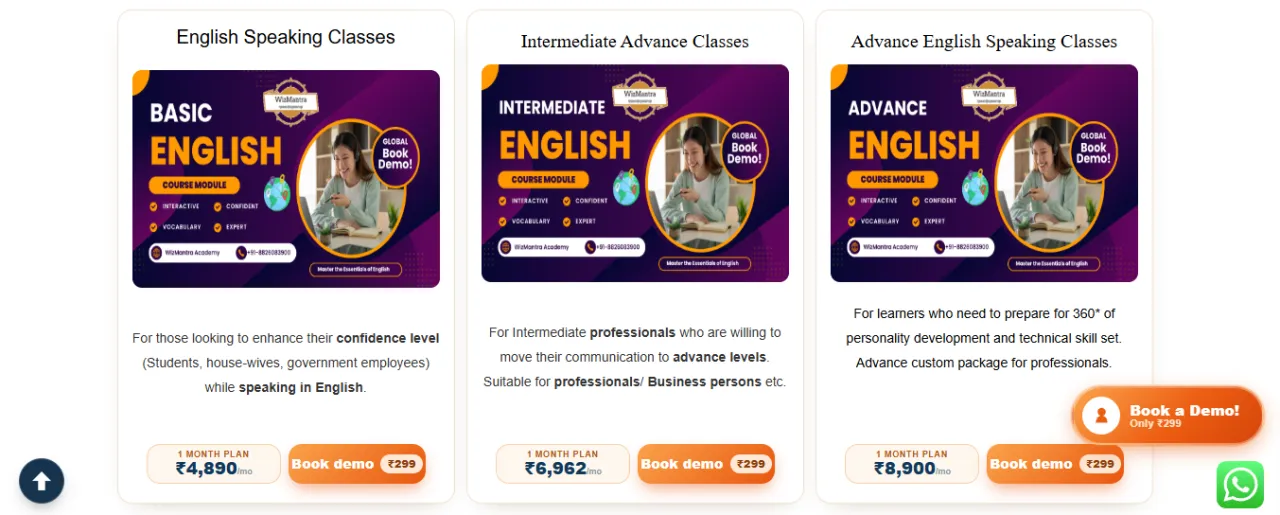Select the ₹6,962 1 month plan
The height and width of the screenshot is (515, 1280).
click(x=563, y=464)
